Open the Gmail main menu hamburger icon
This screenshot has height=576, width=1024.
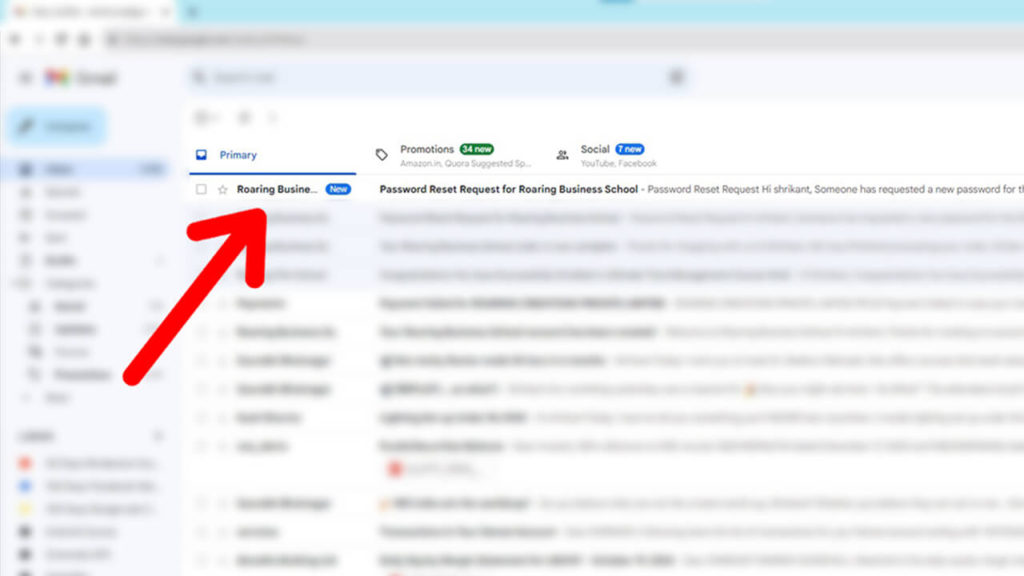click(25, 78)
